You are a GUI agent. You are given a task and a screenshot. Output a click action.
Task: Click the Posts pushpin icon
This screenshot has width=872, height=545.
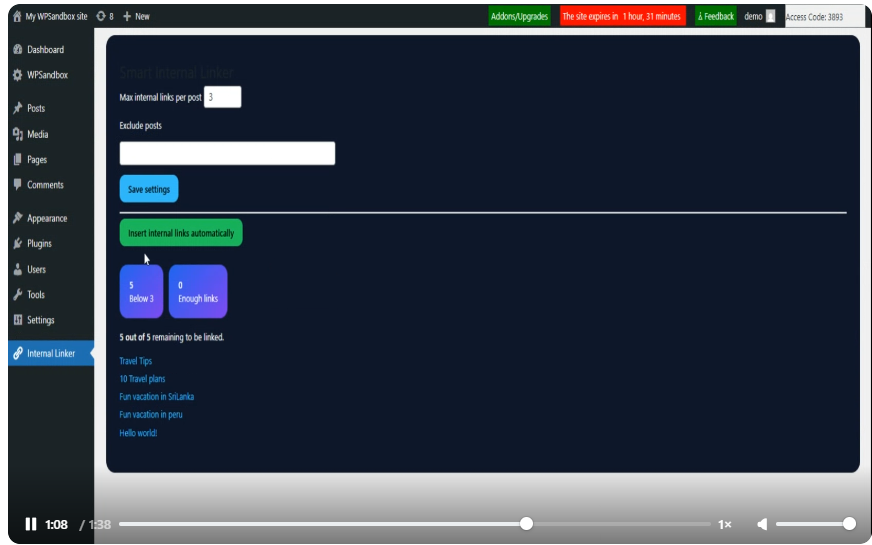coord(18,108)
